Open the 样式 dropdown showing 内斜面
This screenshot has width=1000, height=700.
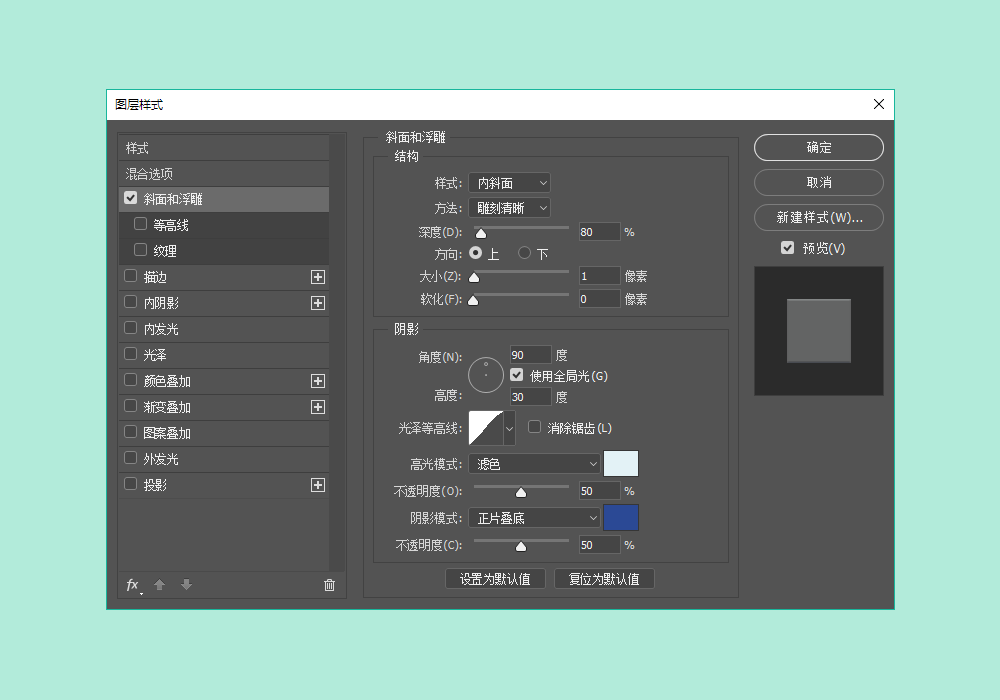click(509, 182)
